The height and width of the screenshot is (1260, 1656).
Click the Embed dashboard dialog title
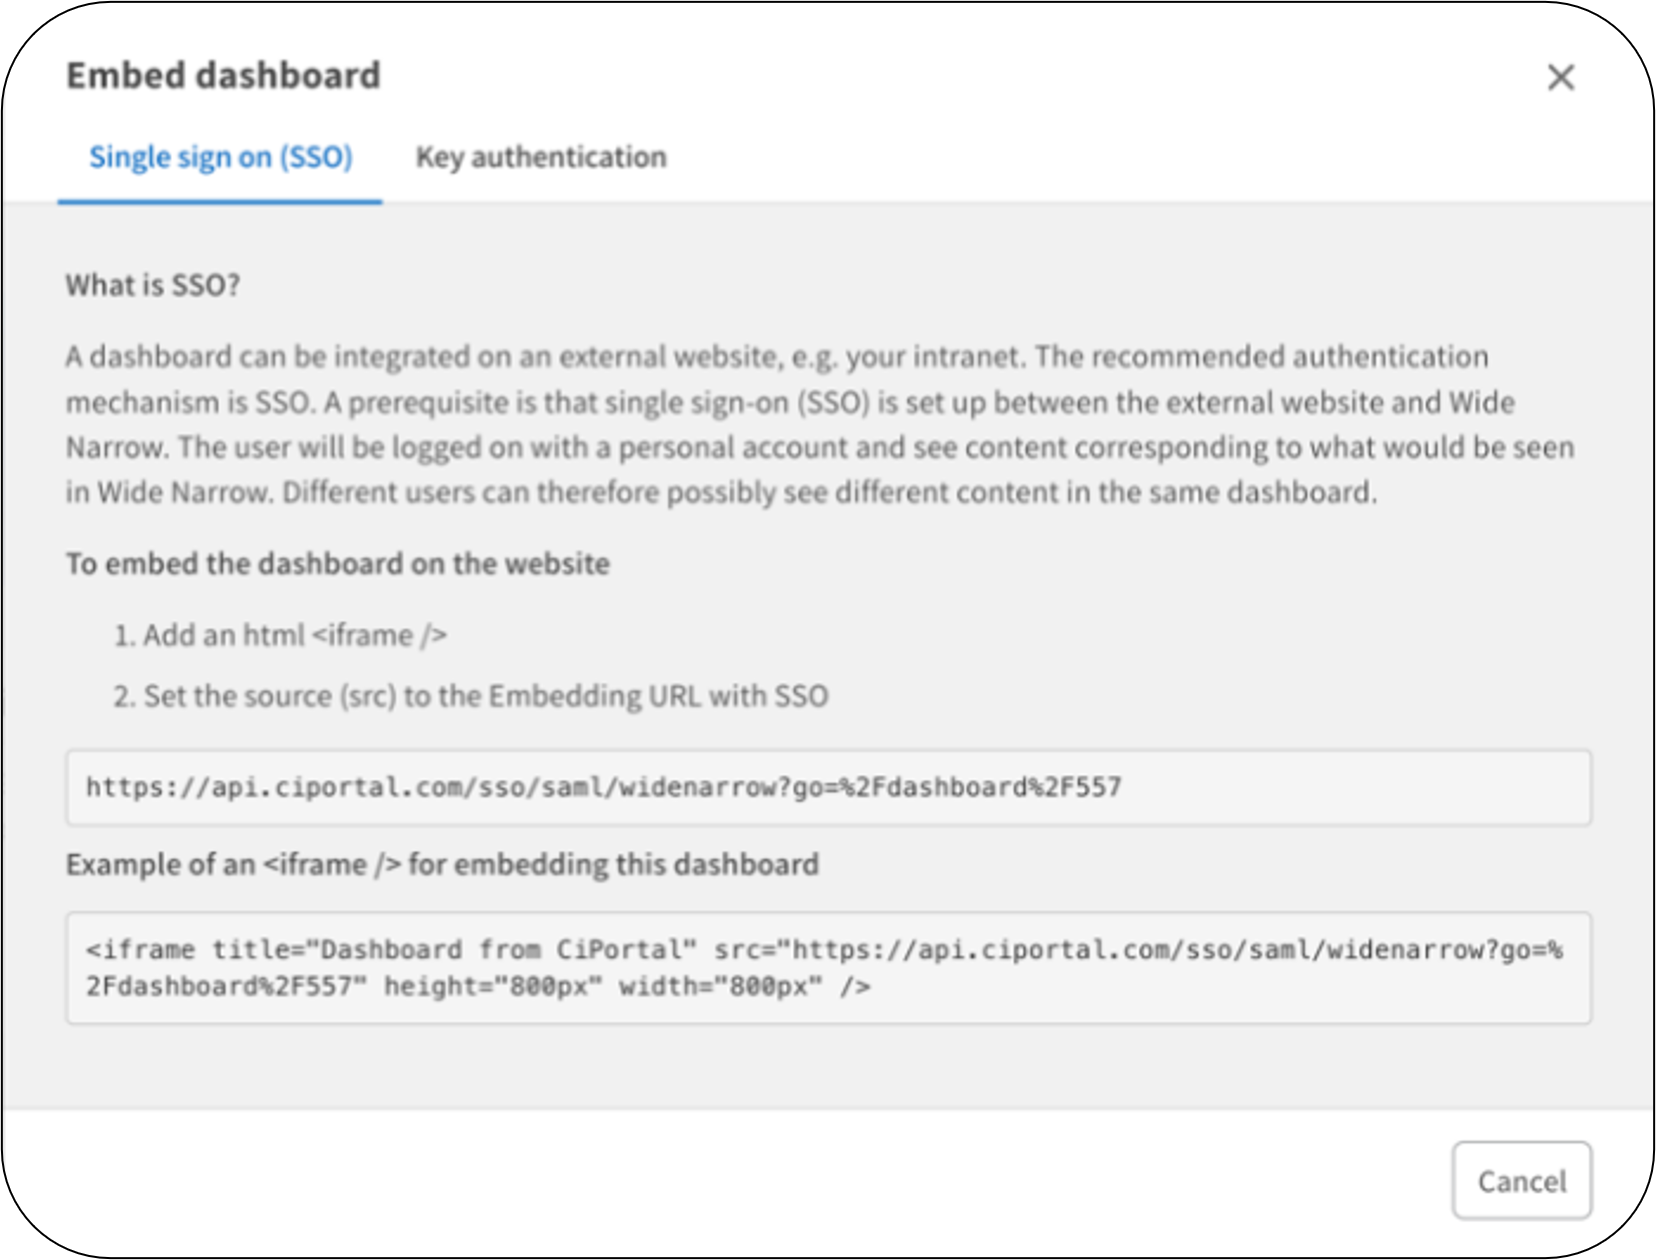222,75
